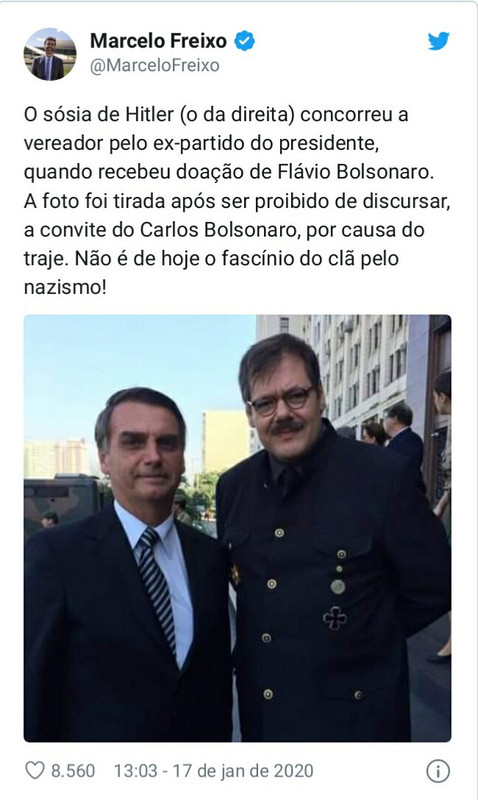
Task: Click the word nazismo! in tweet
Action: [65, 287]
